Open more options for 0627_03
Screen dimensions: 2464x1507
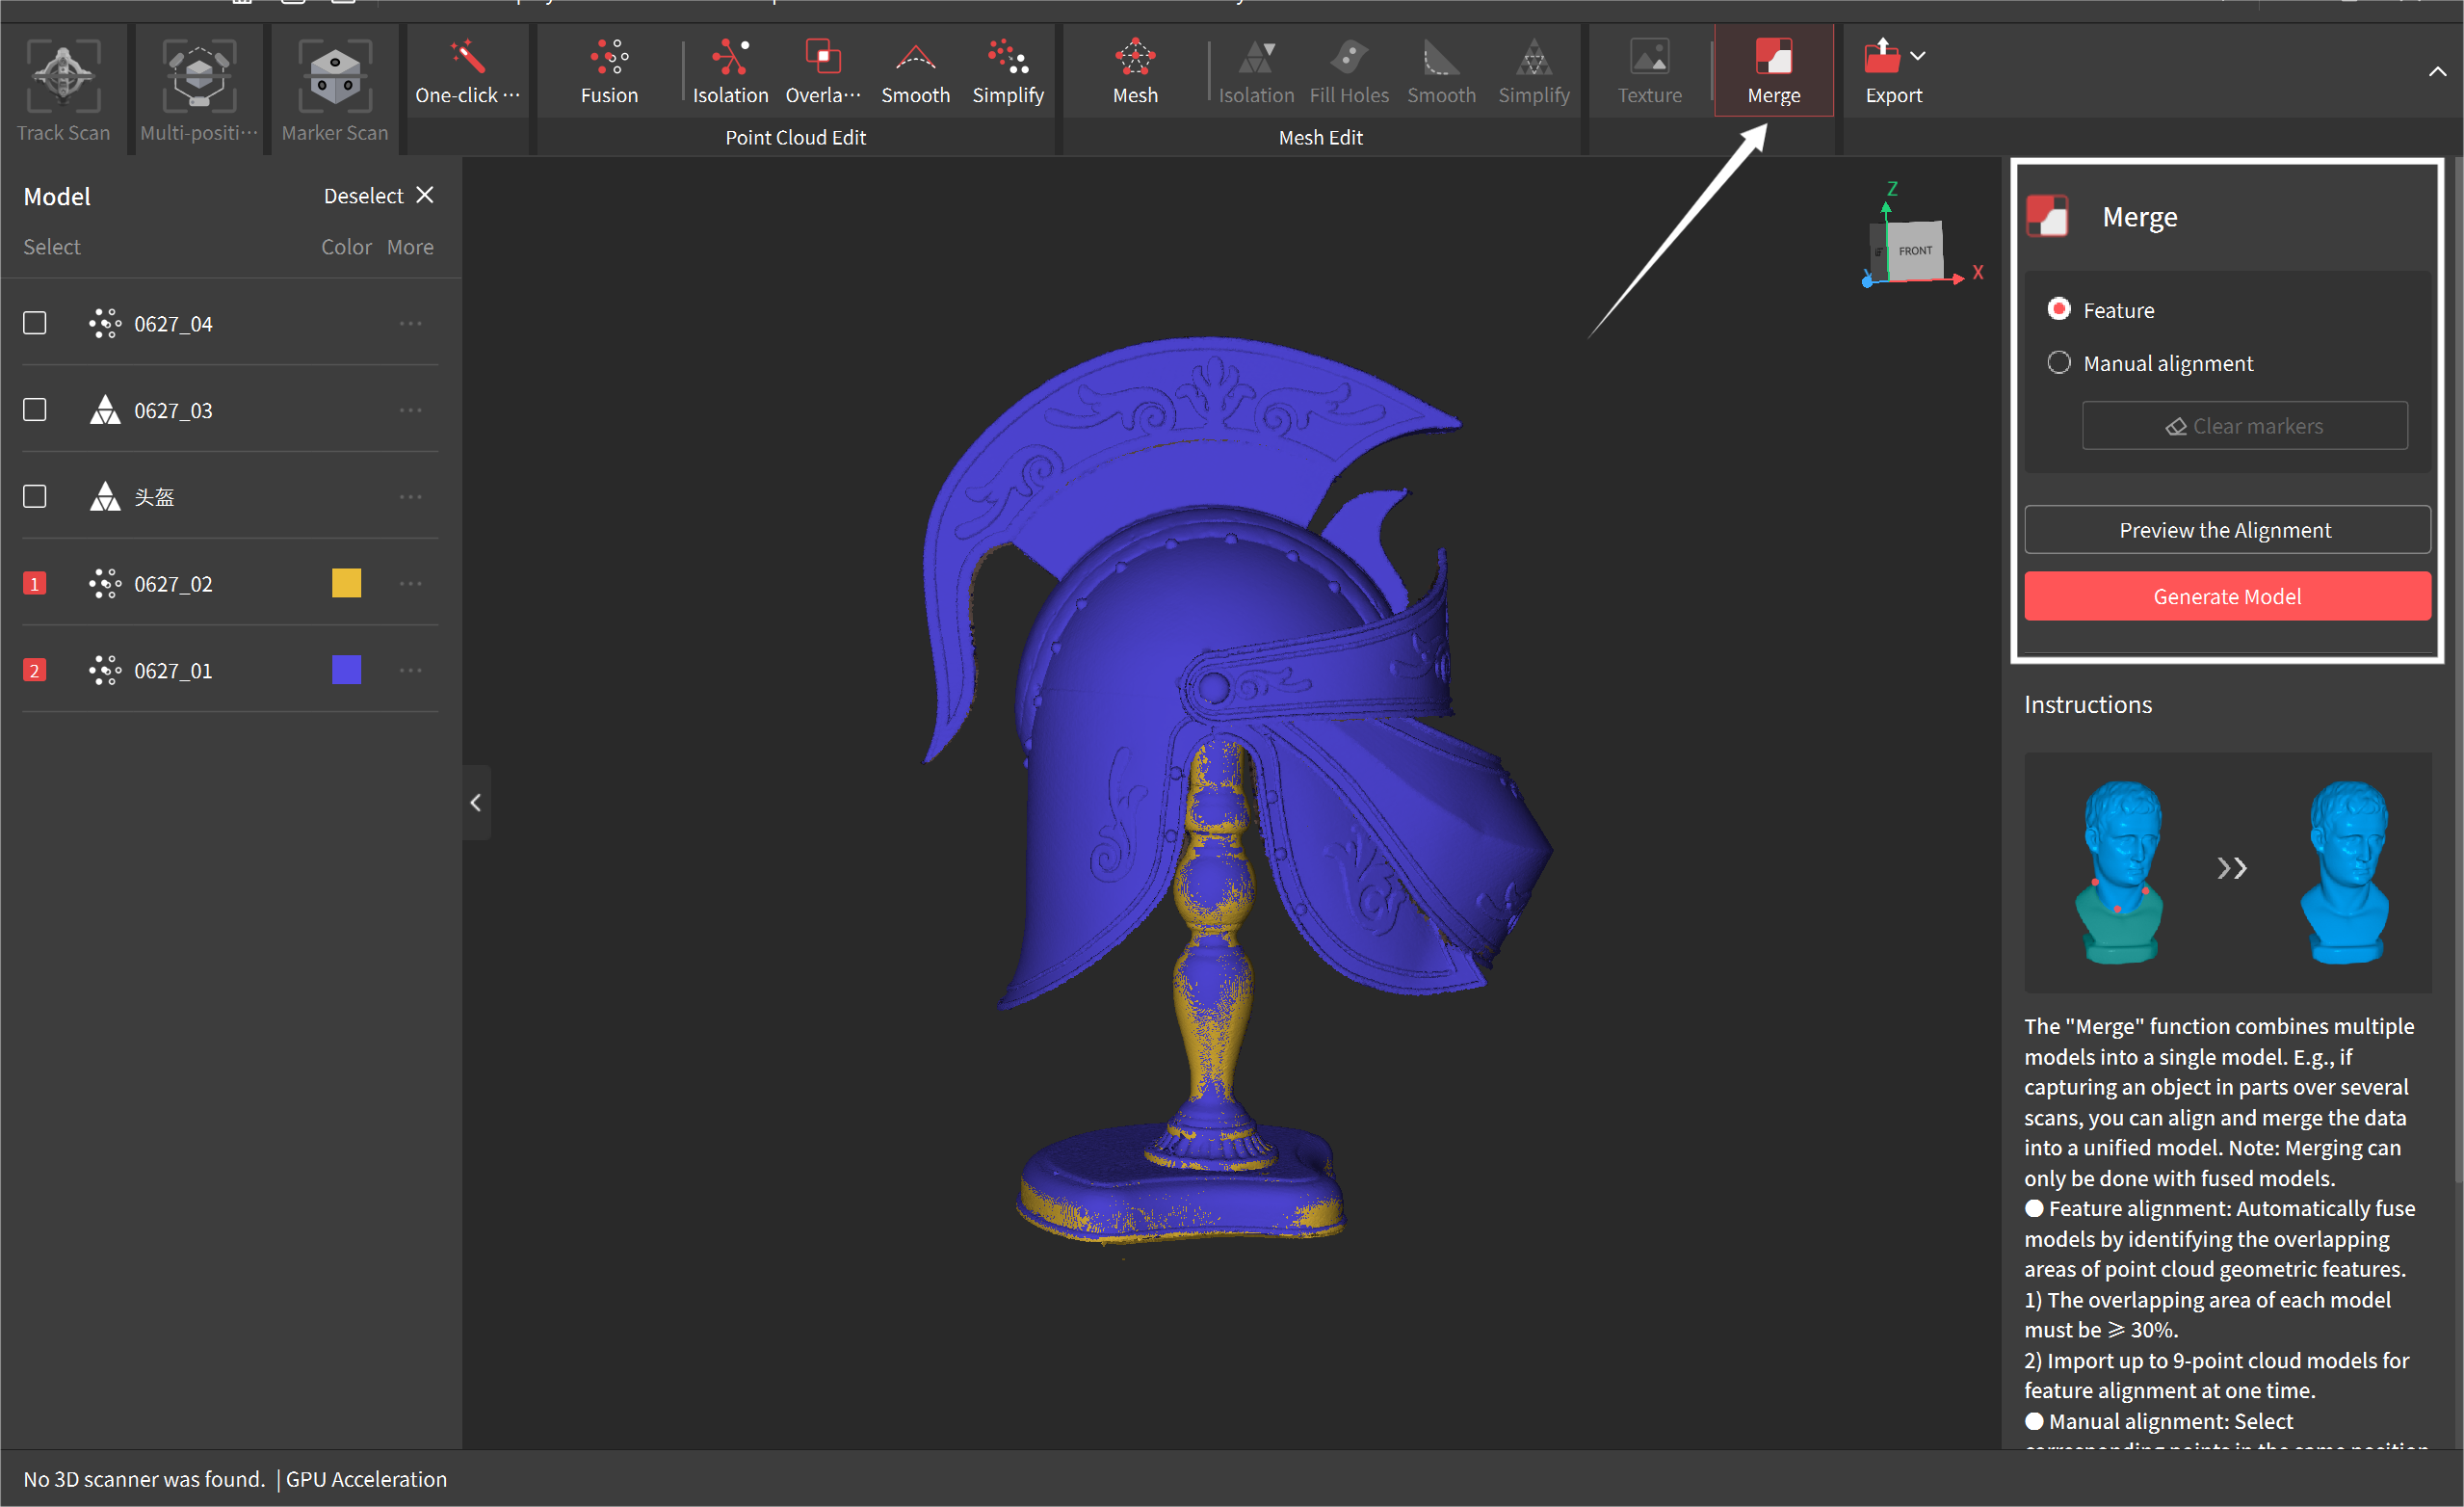[411, 410]
